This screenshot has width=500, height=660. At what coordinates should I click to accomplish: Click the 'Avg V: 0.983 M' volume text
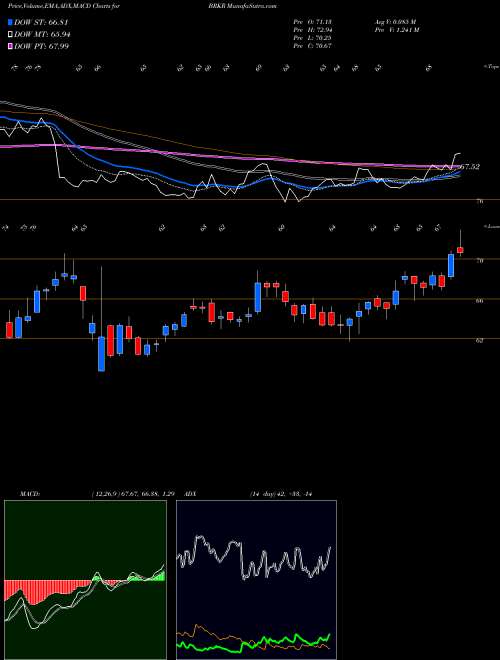click(395, 22)
